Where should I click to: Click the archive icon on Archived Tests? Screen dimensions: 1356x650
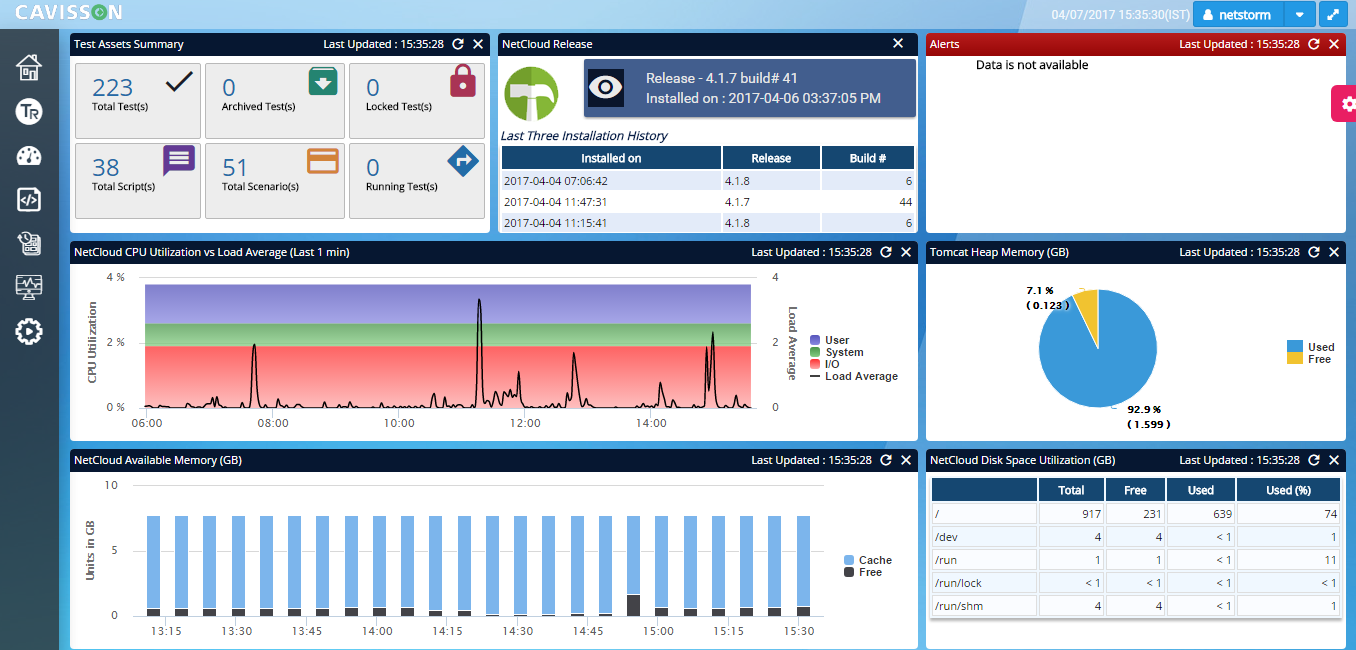[x=323, y=82]
